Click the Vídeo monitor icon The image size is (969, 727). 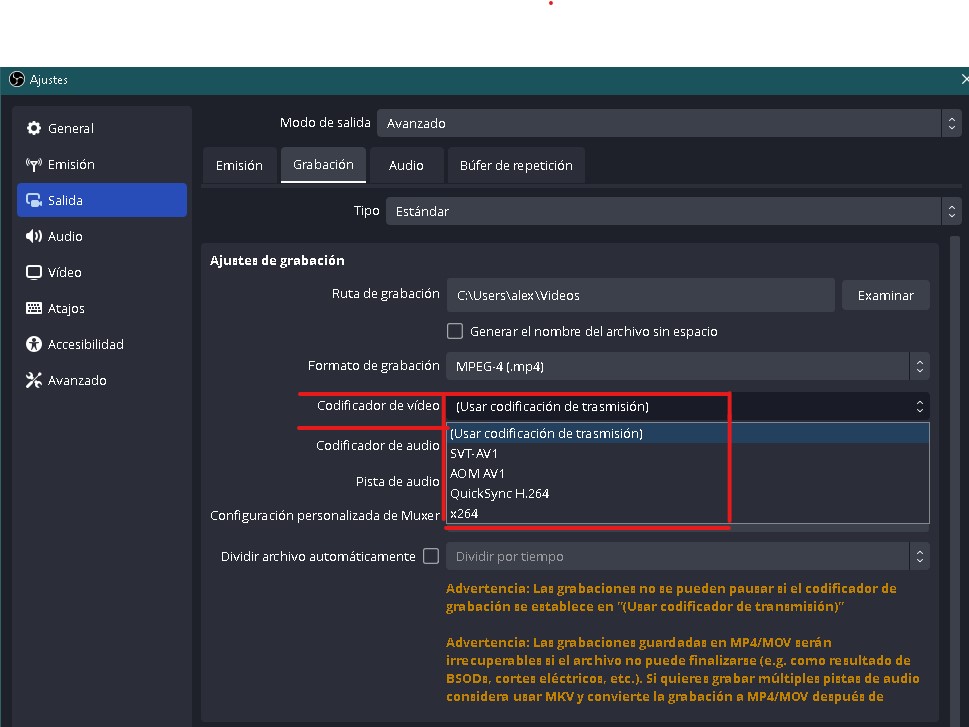pyautogui.click(x=33, y=272)
